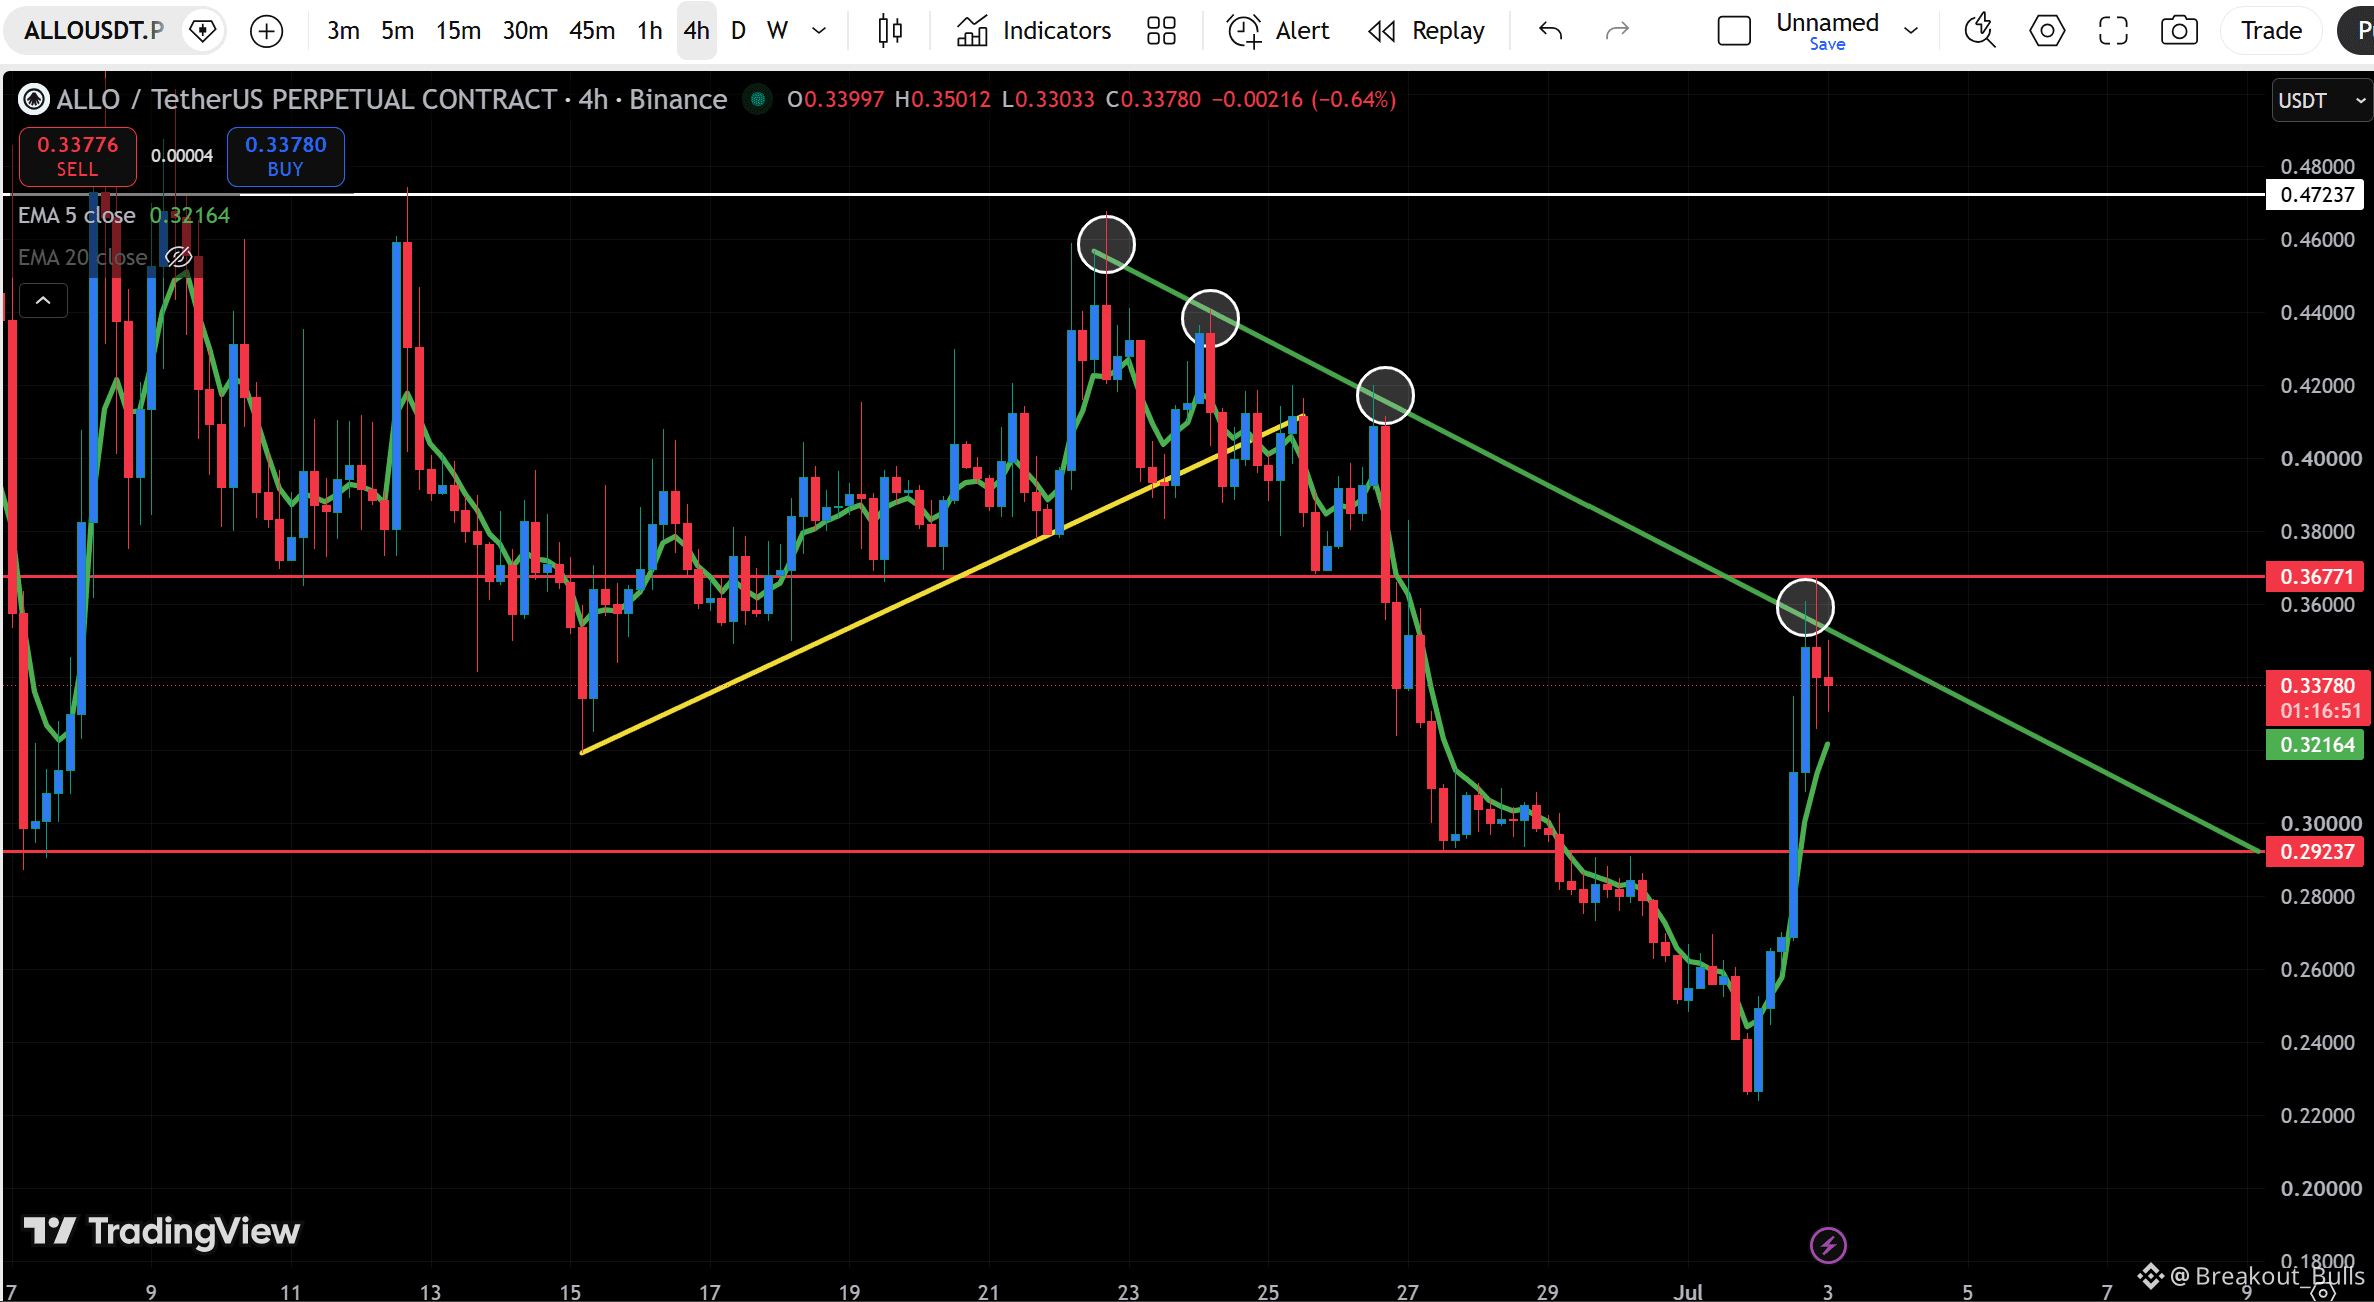This screenshot has width=2374, height=1302.
Task: Click the 0.47237 white price label
Action: 2315,194
